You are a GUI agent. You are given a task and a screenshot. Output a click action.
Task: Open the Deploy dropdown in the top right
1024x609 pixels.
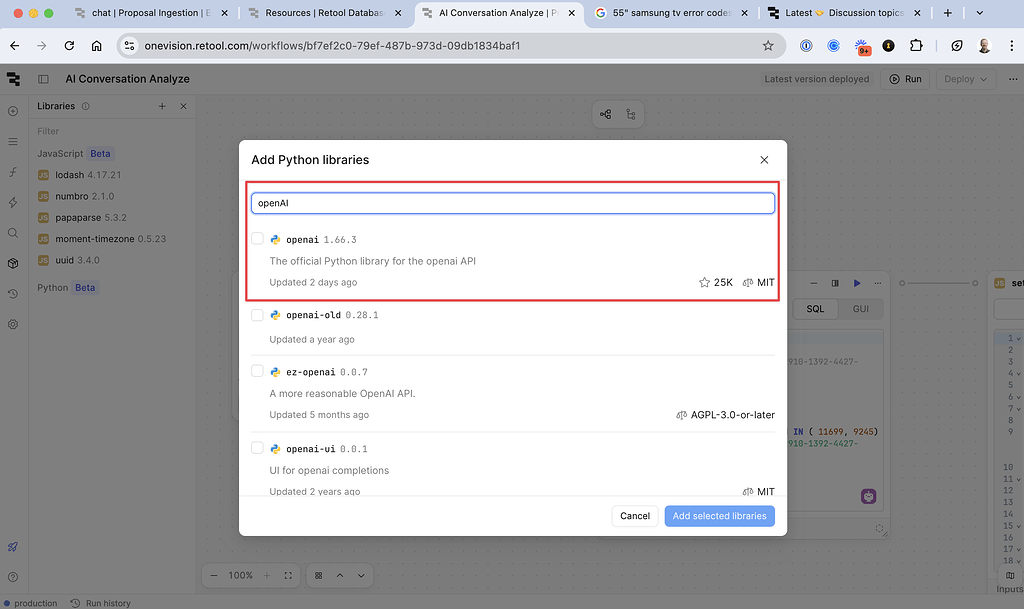click(x=963, y=78)
